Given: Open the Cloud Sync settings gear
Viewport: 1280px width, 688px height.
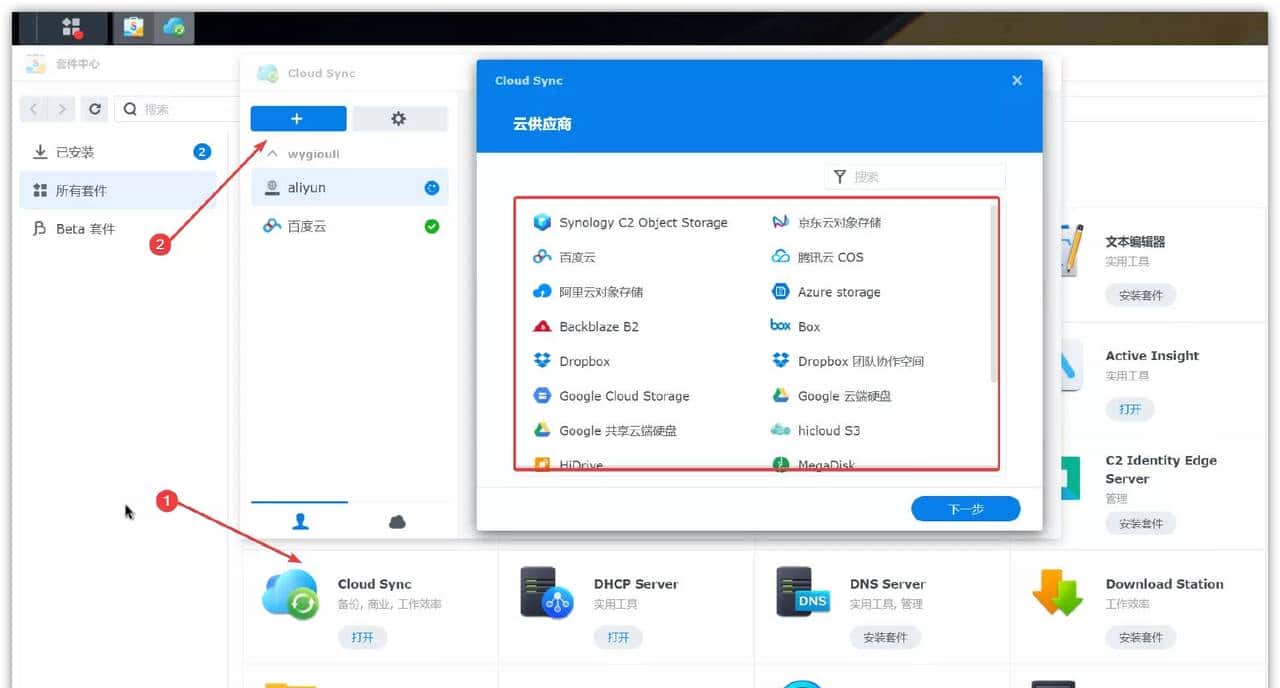Looking at the screenshot, I should (399, 118).
